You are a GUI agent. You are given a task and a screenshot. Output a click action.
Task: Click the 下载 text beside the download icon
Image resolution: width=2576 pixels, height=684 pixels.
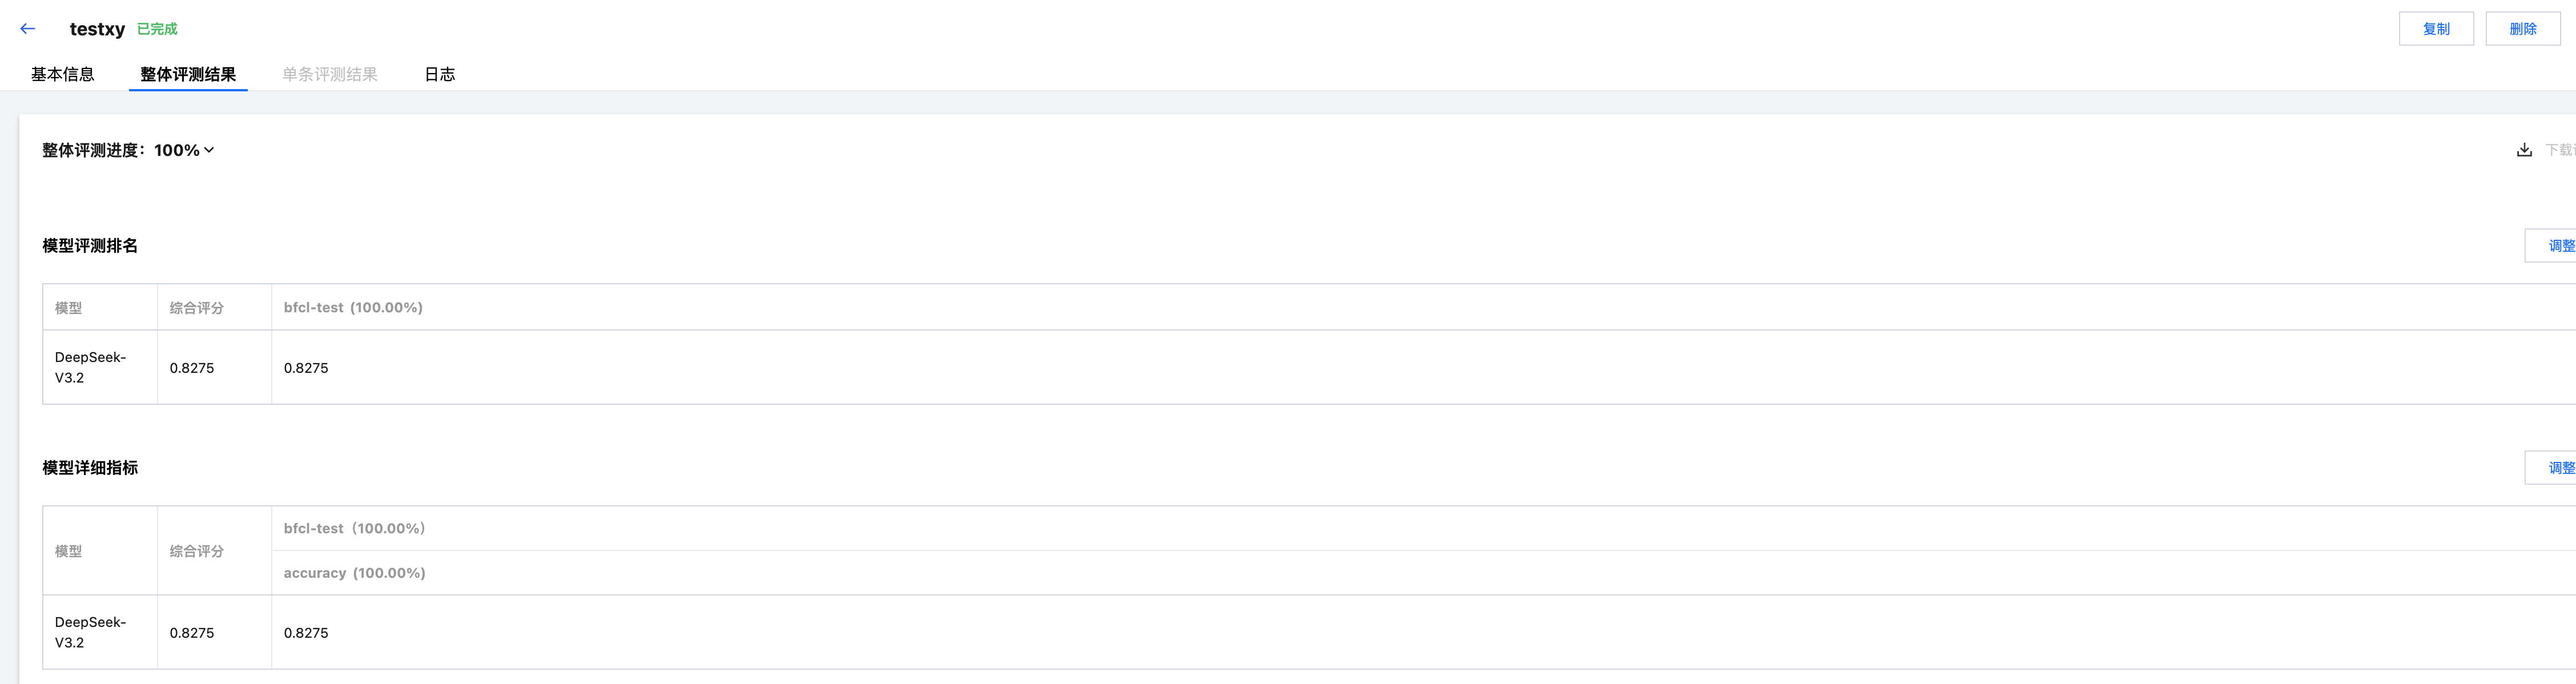tap(2559, 150)
